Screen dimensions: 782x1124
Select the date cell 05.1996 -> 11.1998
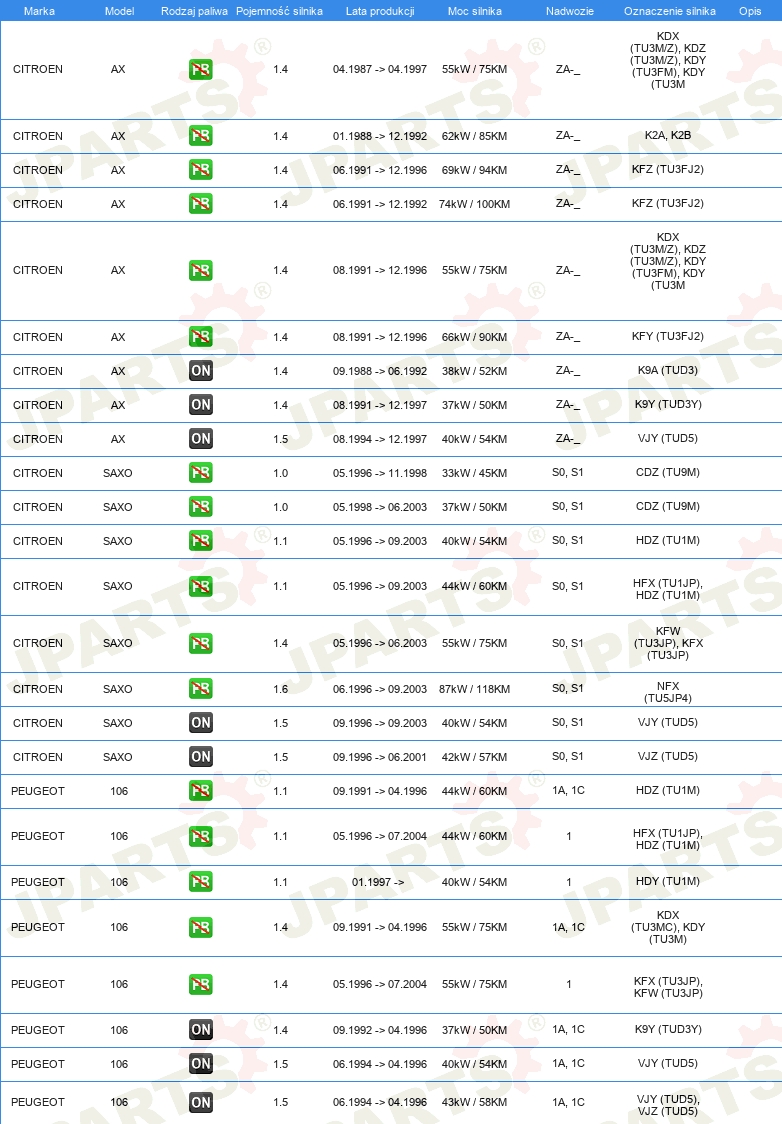click(380, 473)
